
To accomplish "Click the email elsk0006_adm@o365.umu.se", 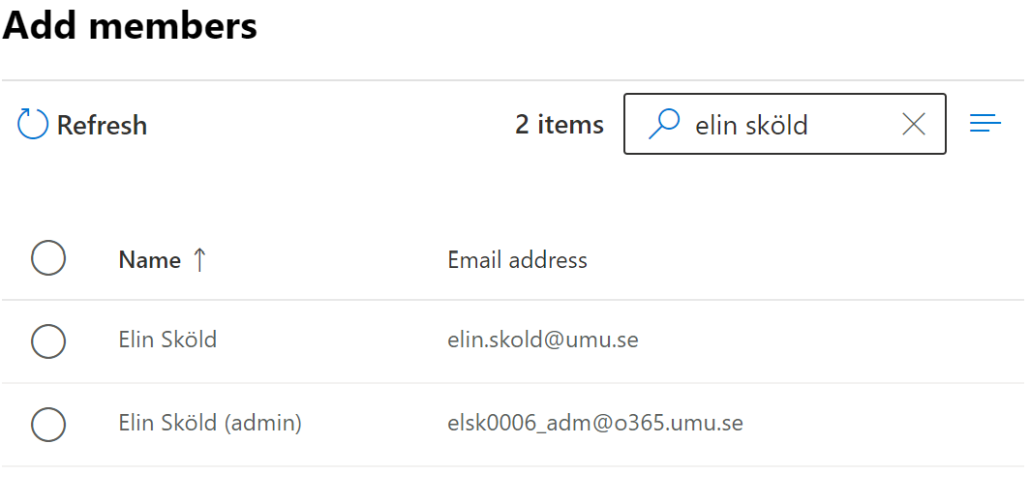I will pyautogui.click(x=595, y=423).
